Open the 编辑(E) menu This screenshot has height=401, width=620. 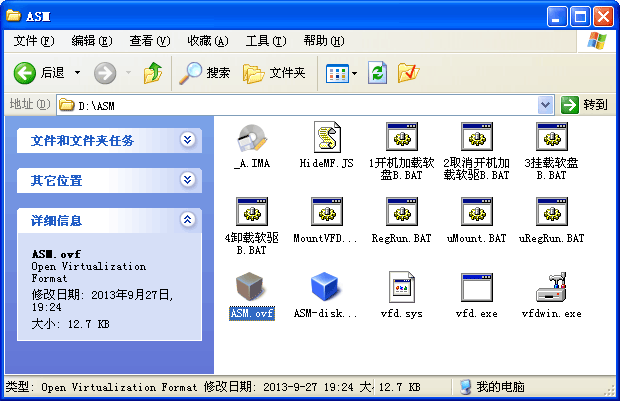click(92, 41)
